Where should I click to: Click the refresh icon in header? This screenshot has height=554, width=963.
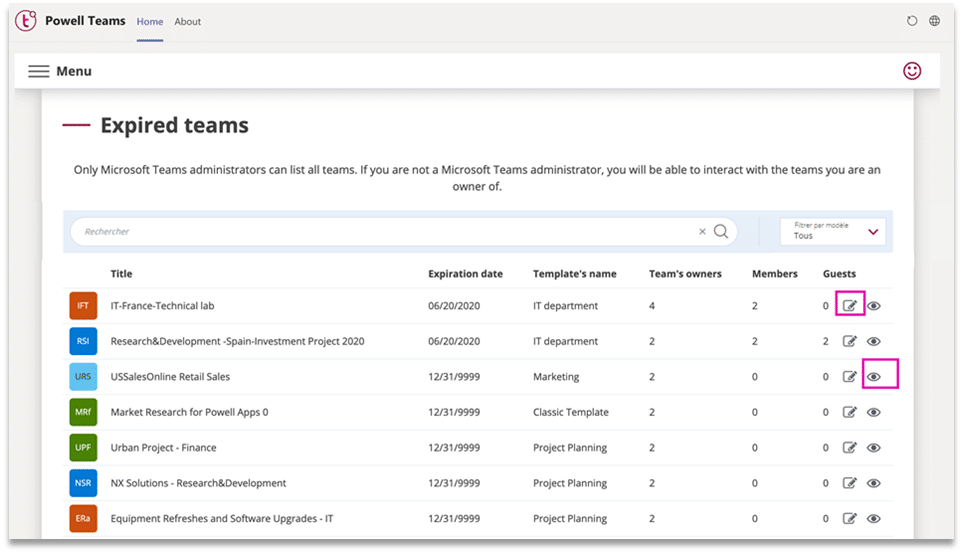[x=911, y=21]
